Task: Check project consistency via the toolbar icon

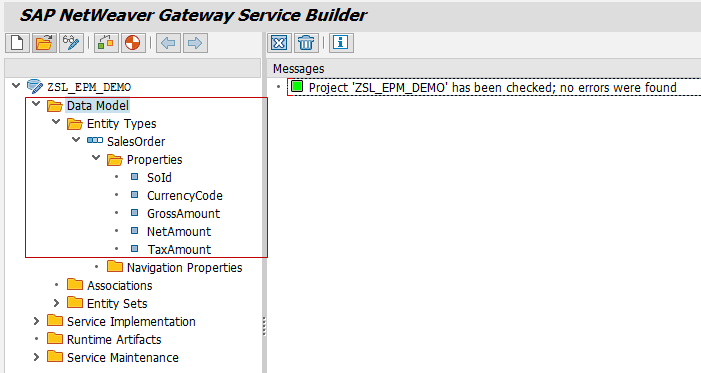Action: coord(106,43)
